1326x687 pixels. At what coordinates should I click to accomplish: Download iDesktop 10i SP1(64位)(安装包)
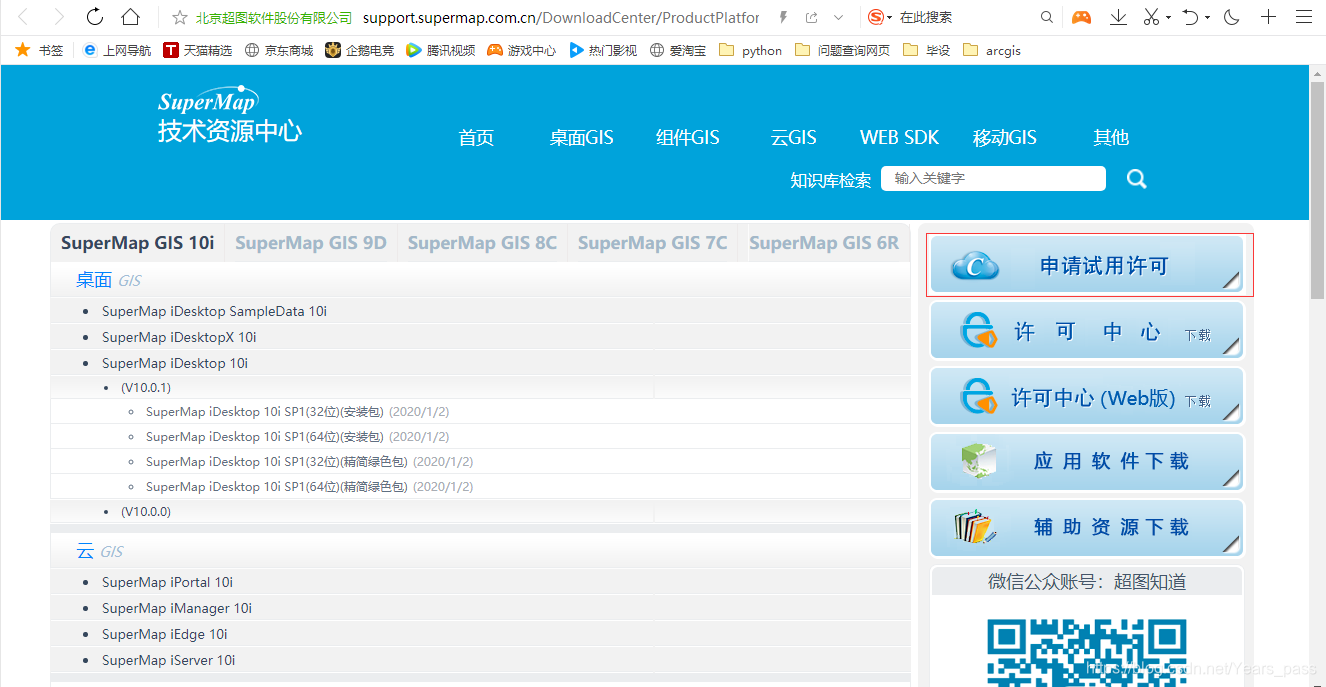[x=265, y=437]
